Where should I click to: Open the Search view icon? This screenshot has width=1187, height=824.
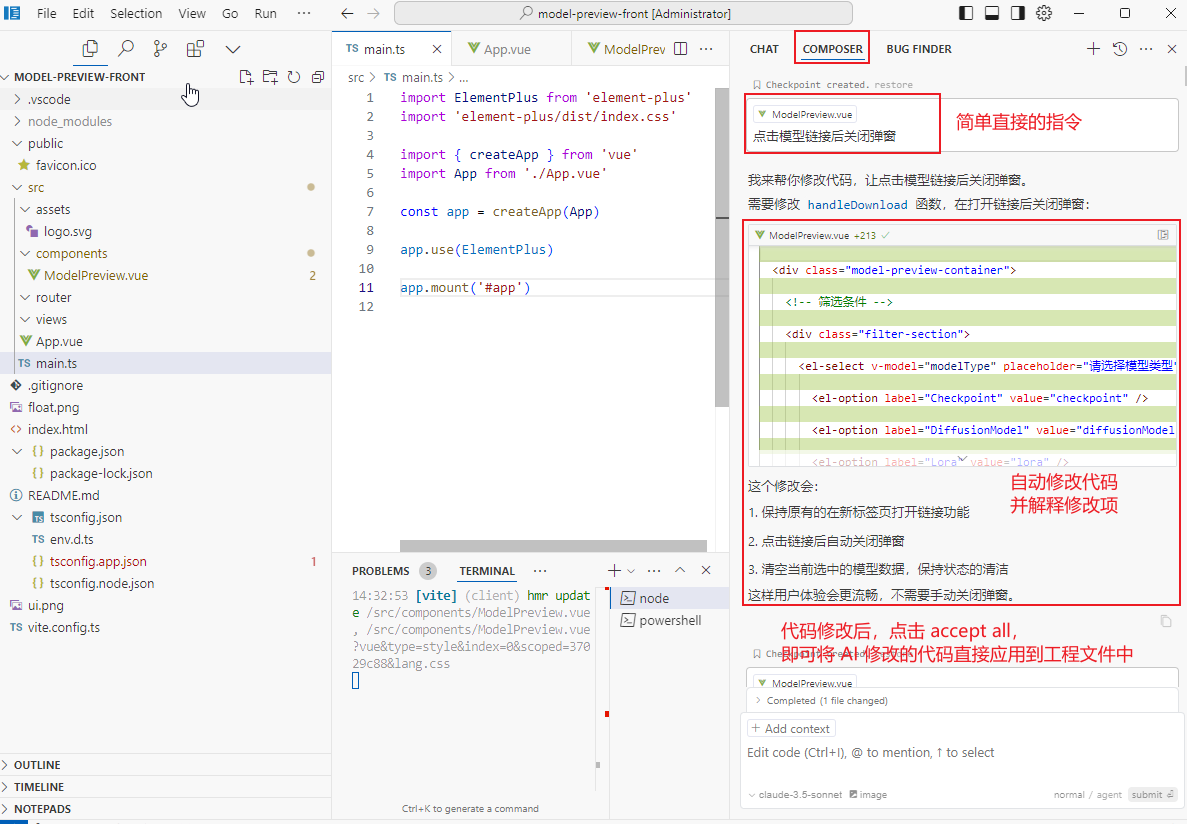(x=126, y=48)
